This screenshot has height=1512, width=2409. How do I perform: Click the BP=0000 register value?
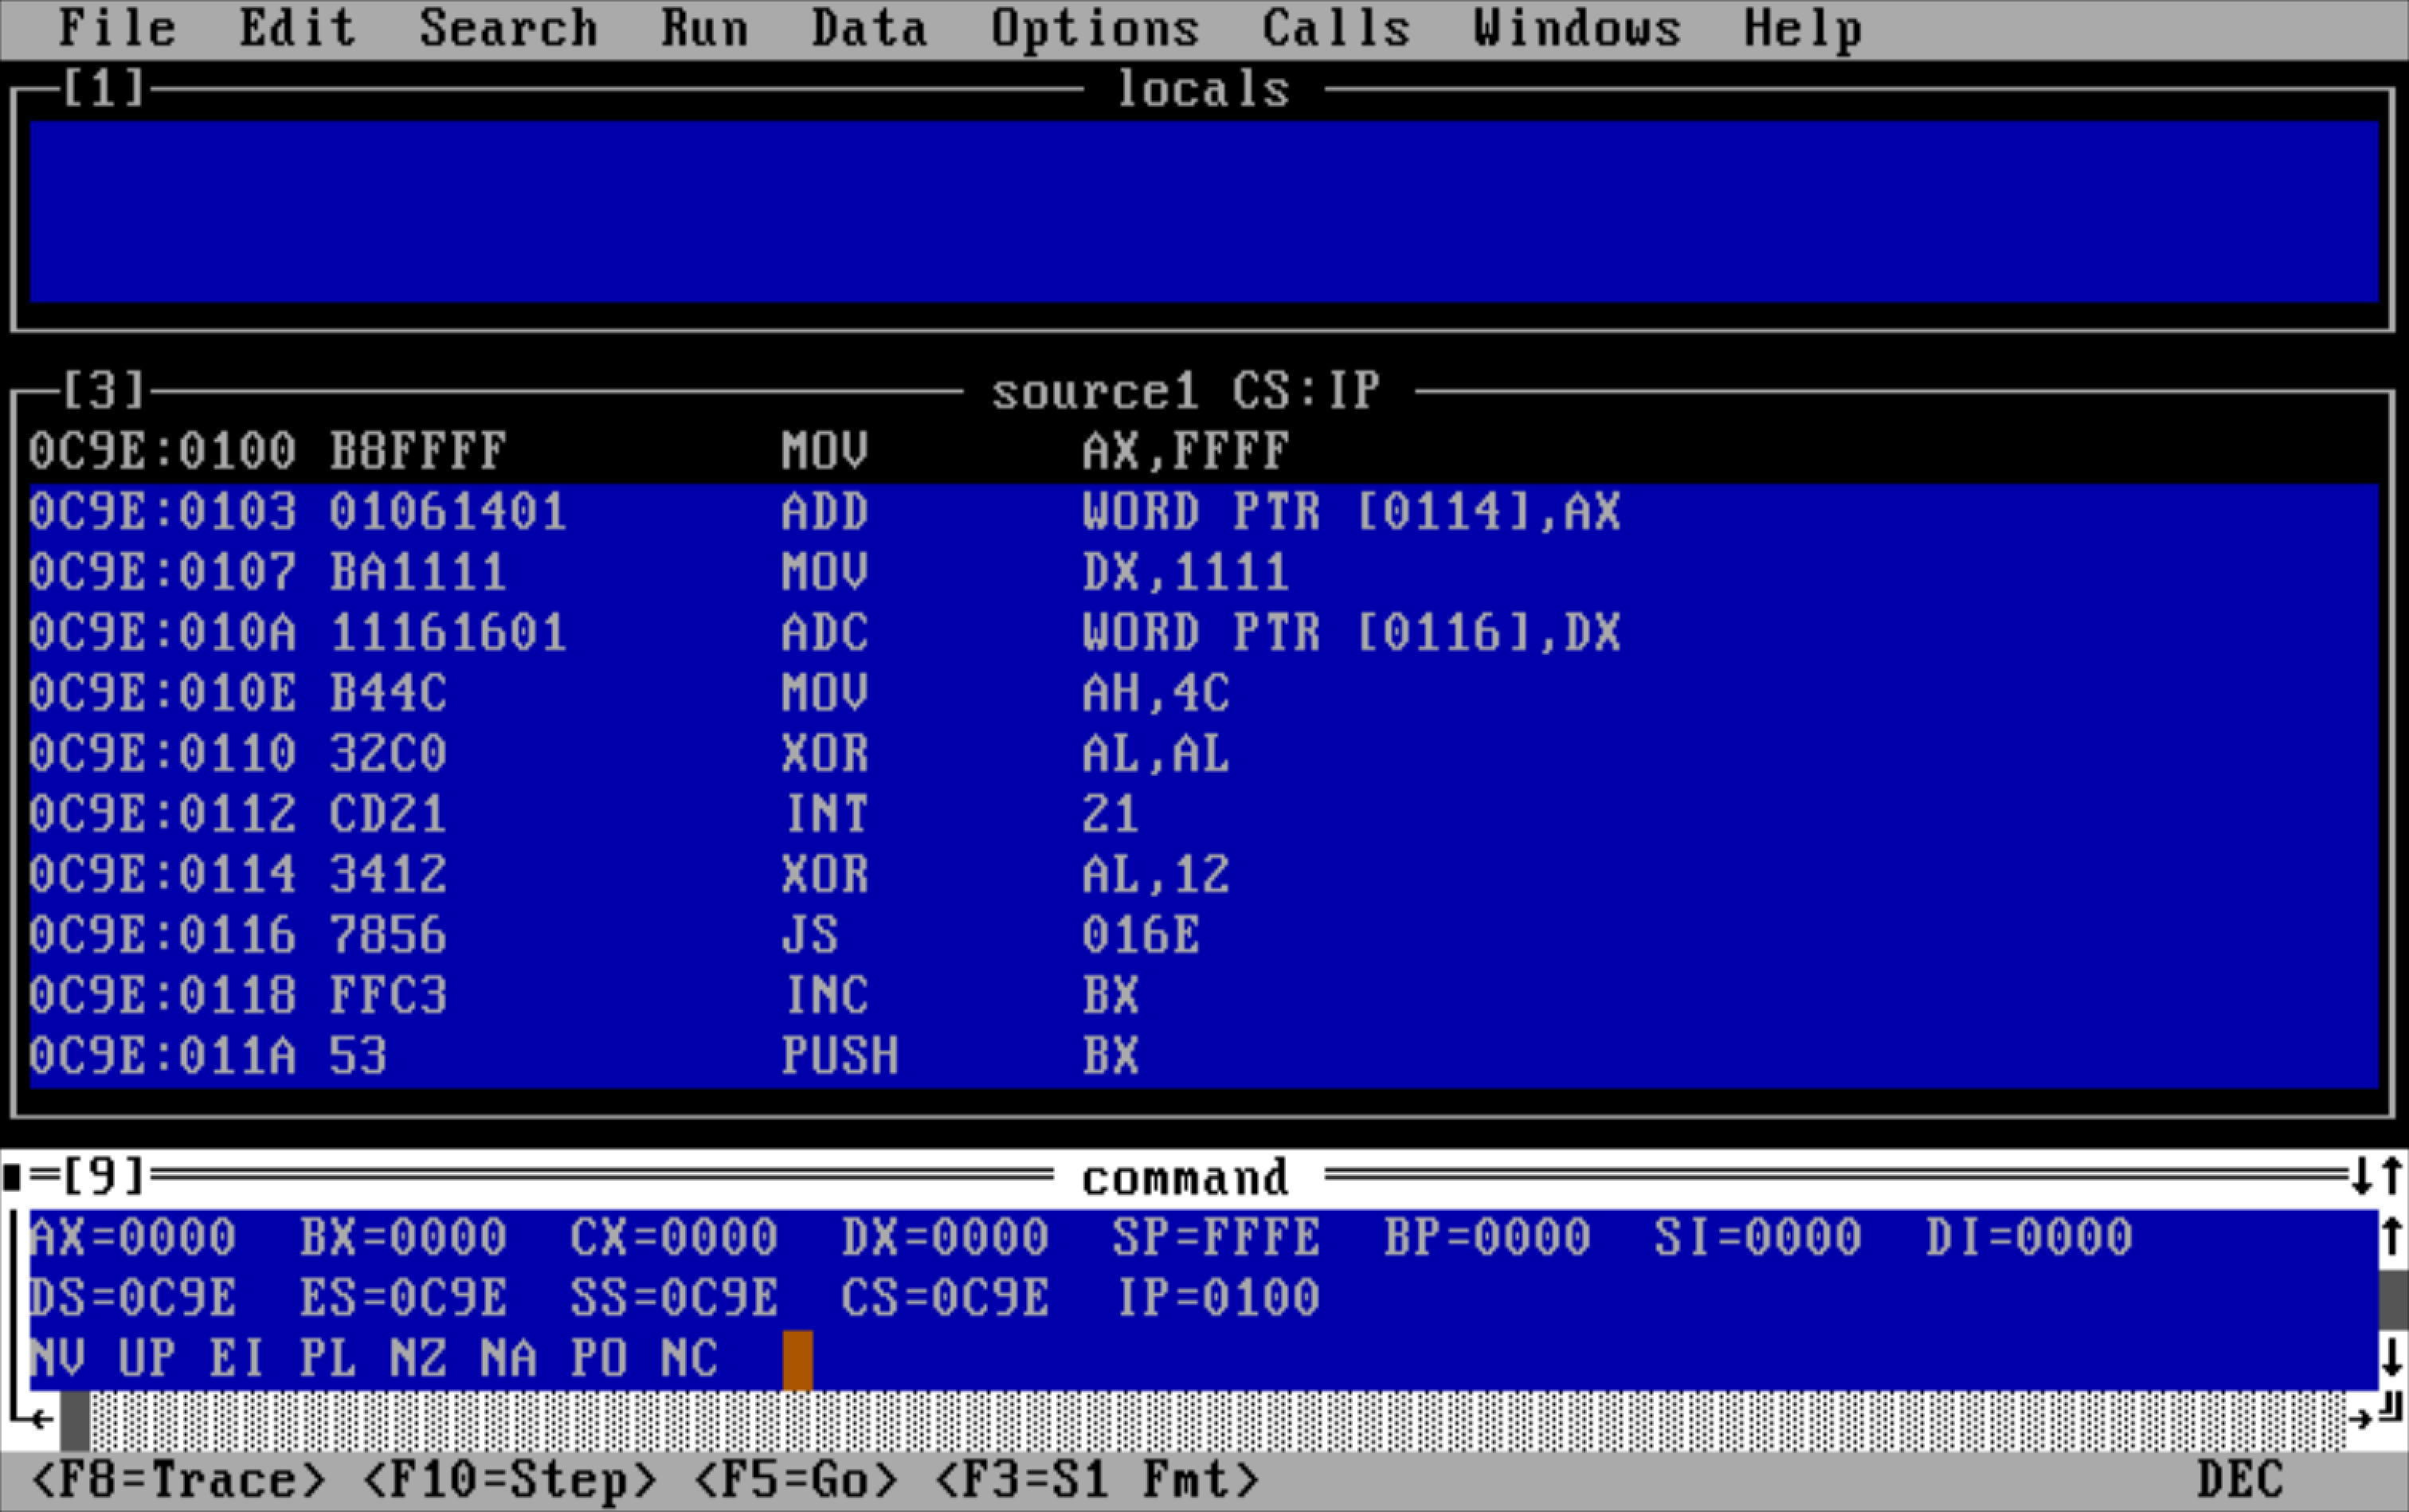(1488, 1238)
